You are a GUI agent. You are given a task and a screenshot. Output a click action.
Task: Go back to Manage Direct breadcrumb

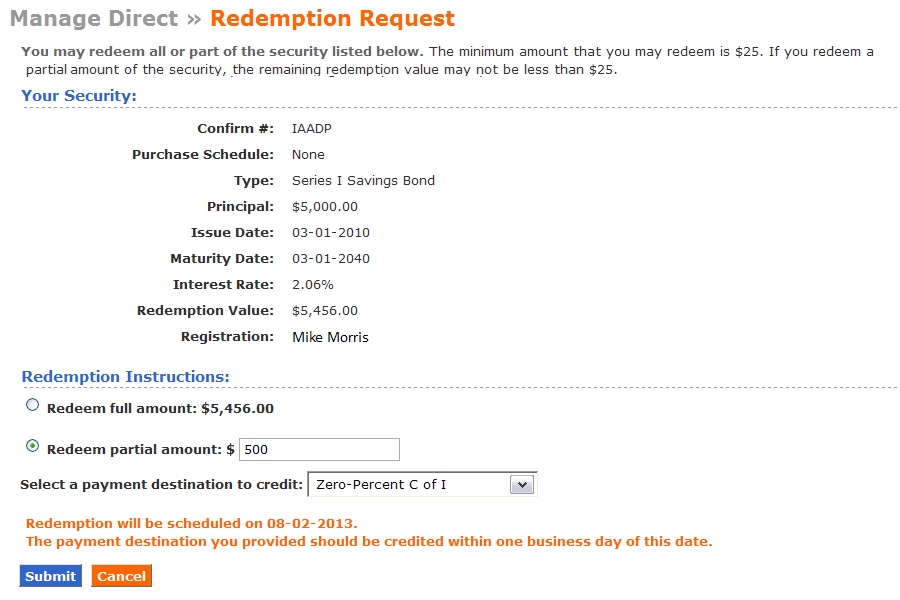click(x=94, y=18)
